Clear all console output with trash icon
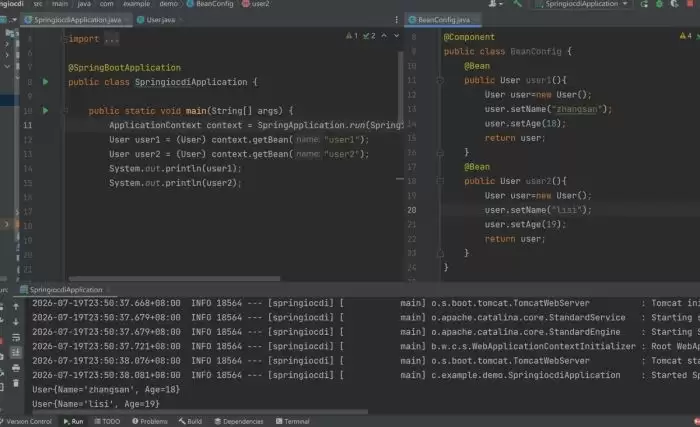 pos(16,383)
